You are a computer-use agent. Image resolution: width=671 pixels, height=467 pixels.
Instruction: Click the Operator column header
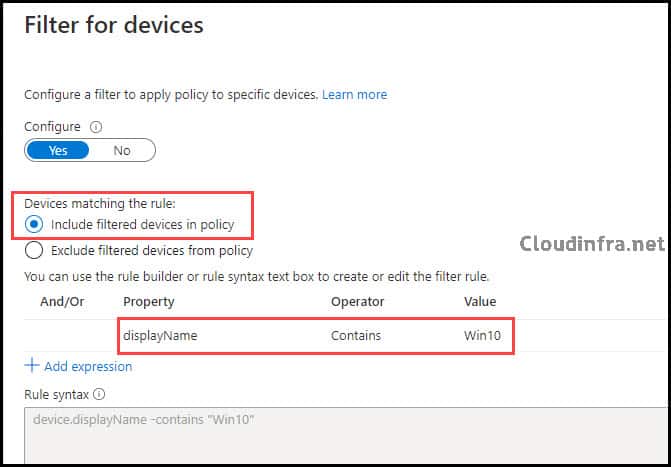tap(357, 302)
